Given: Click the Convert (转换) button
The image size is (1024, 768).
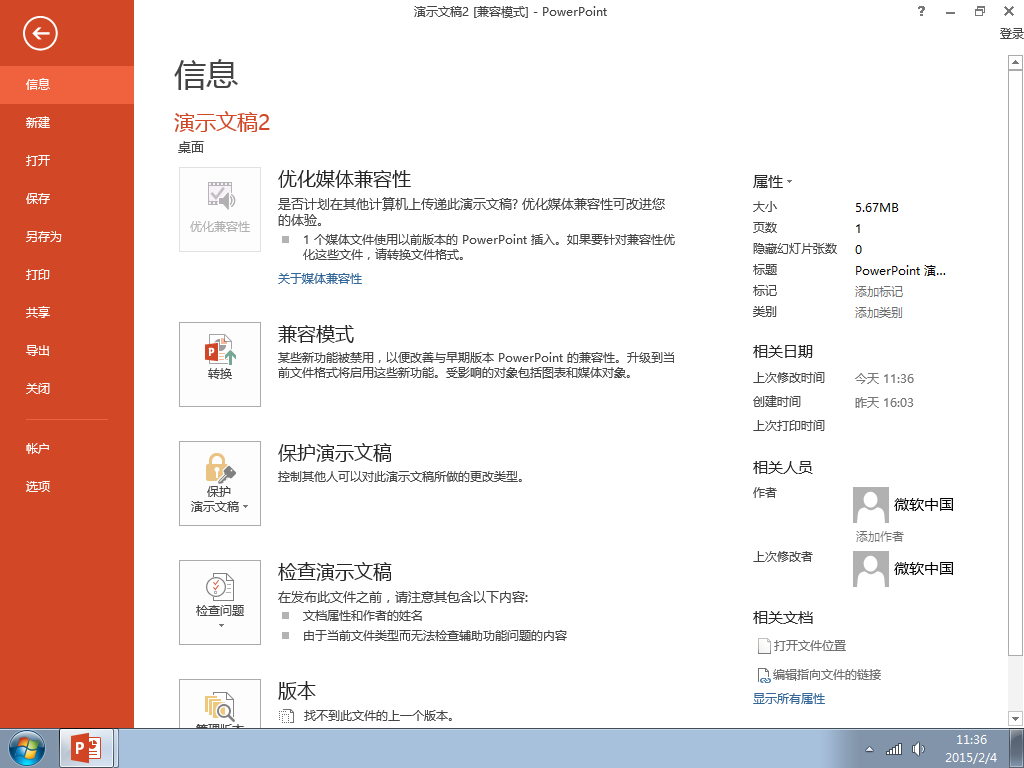Looking at the screenshot, I should pos(220,364).
